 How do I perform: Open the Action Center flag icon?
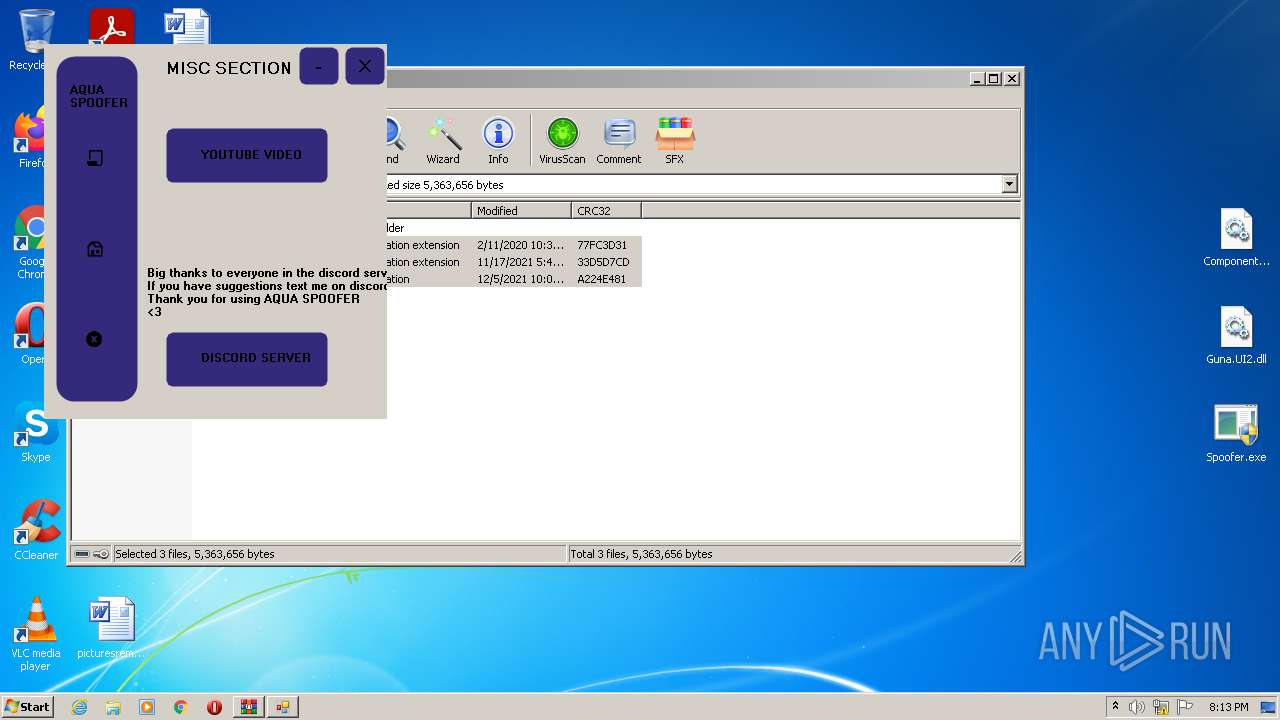[x=1185, y=707]
